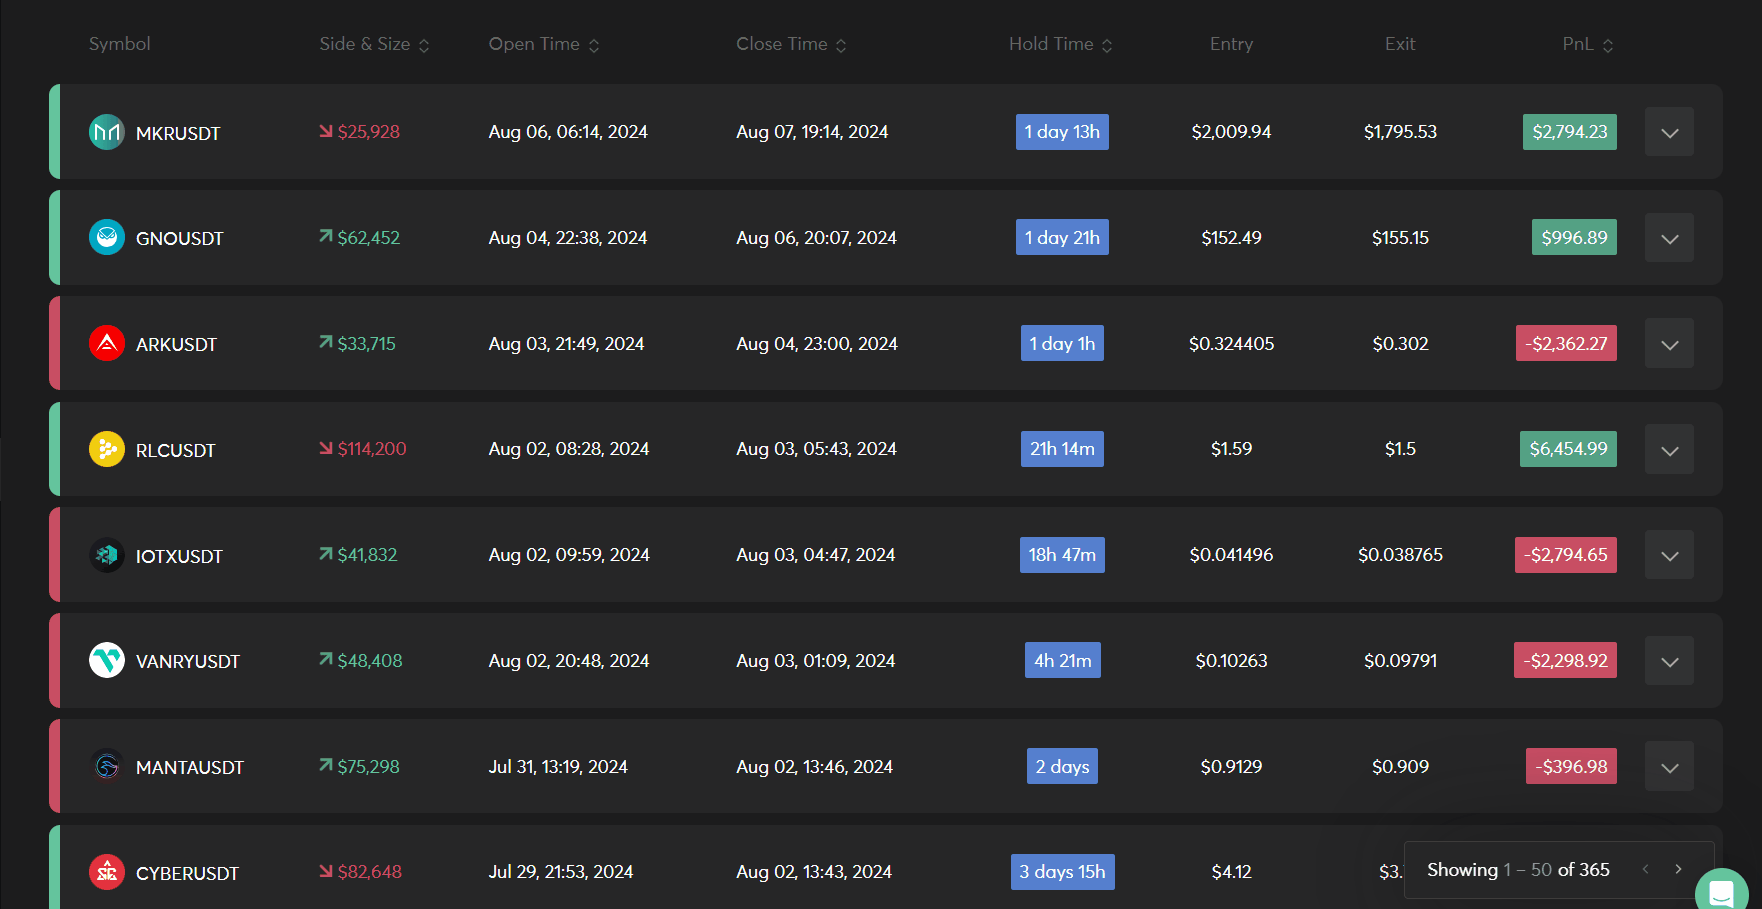Viewport: 1762px width, 909px height.
Task: Go to next page of trades
Action: pos(1678,870)
